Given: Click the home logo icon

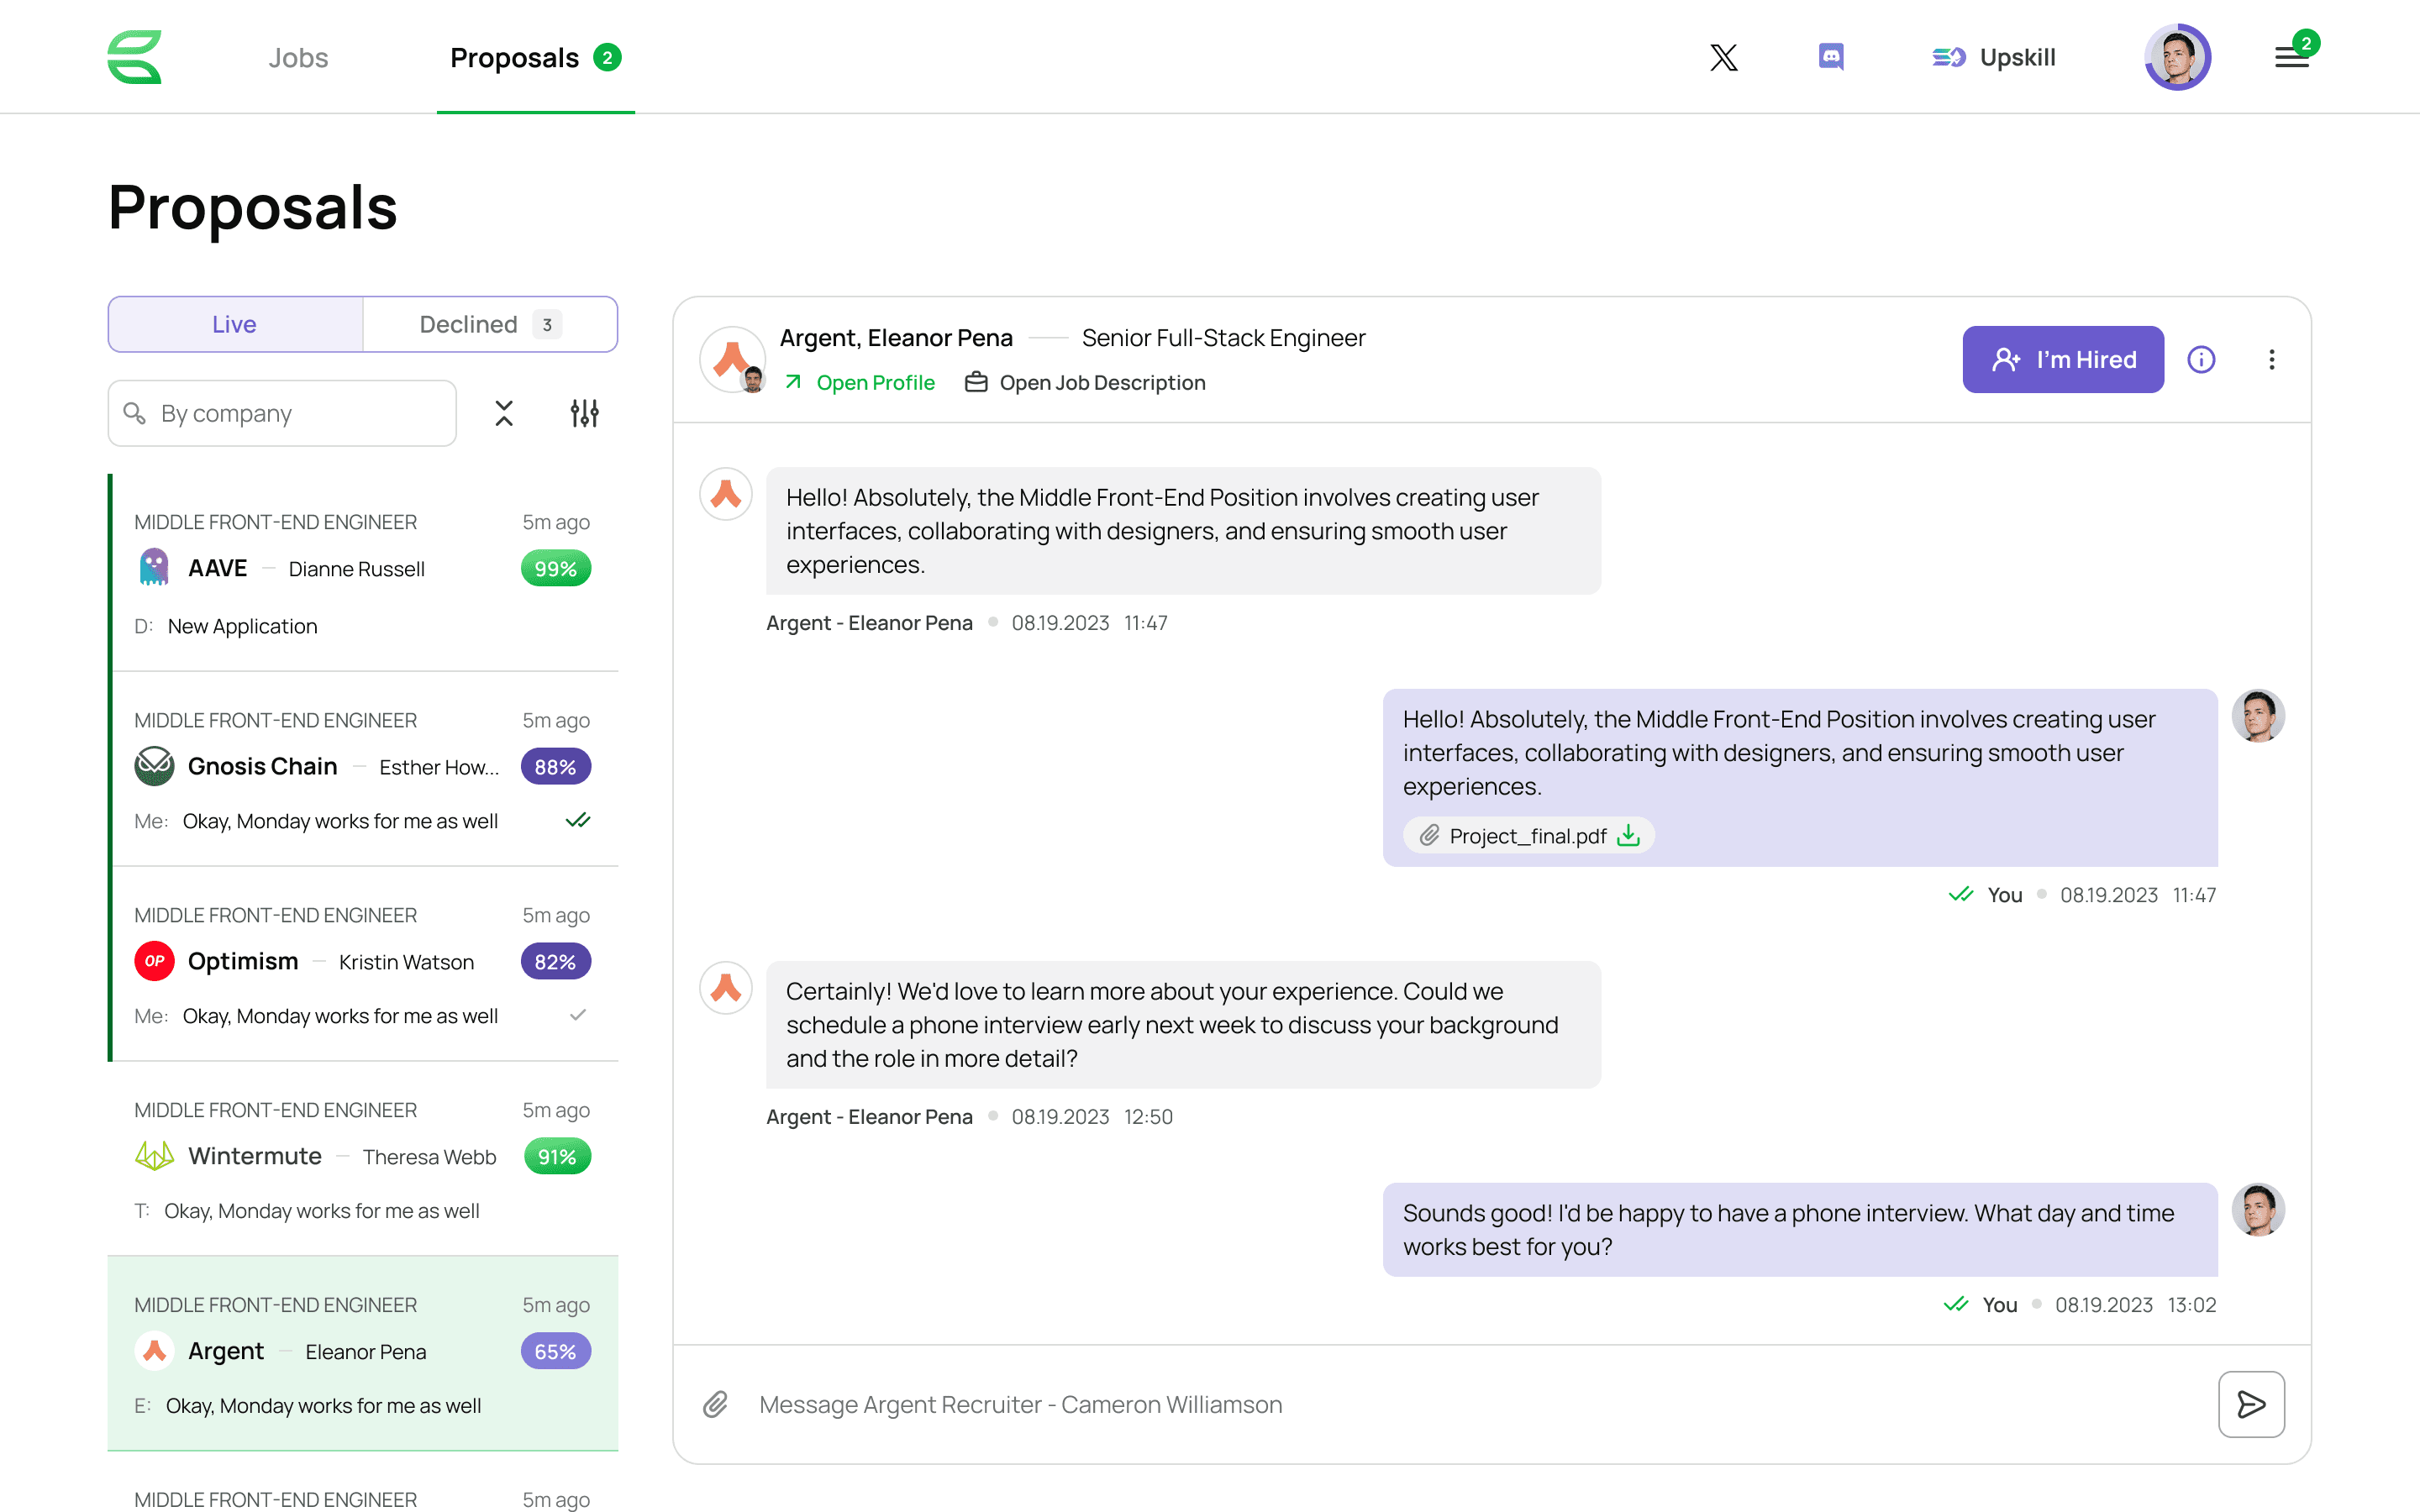Looking at the screenshot, I should pos(134,57).
